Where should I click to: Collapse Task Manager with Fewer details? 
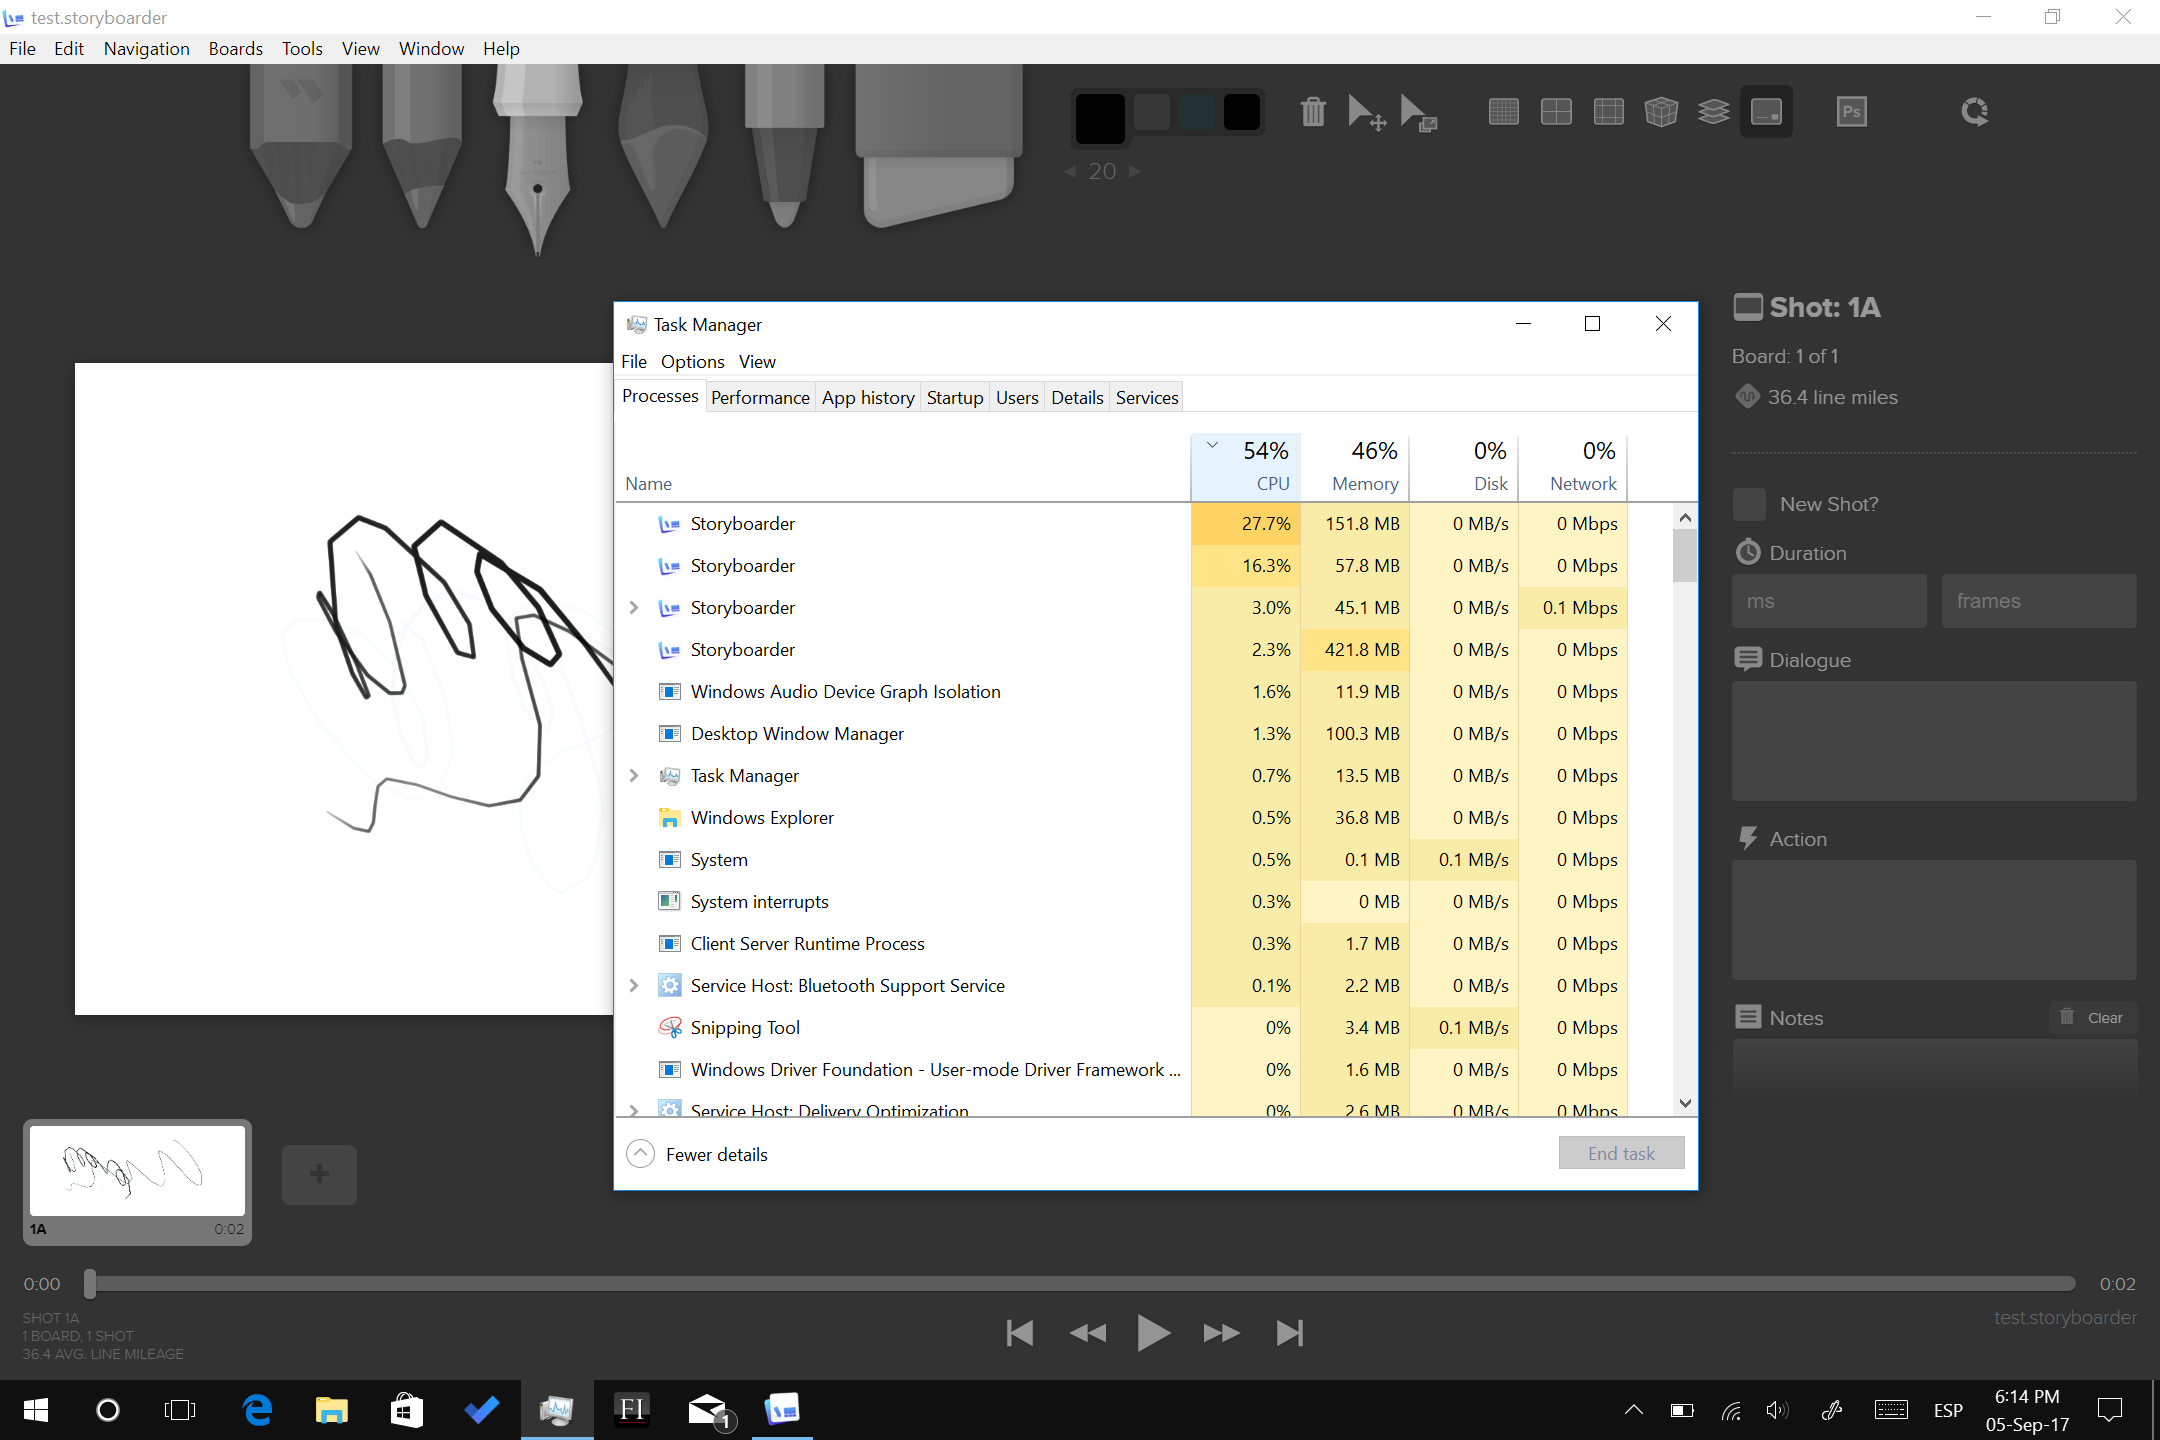point(697,1154)
